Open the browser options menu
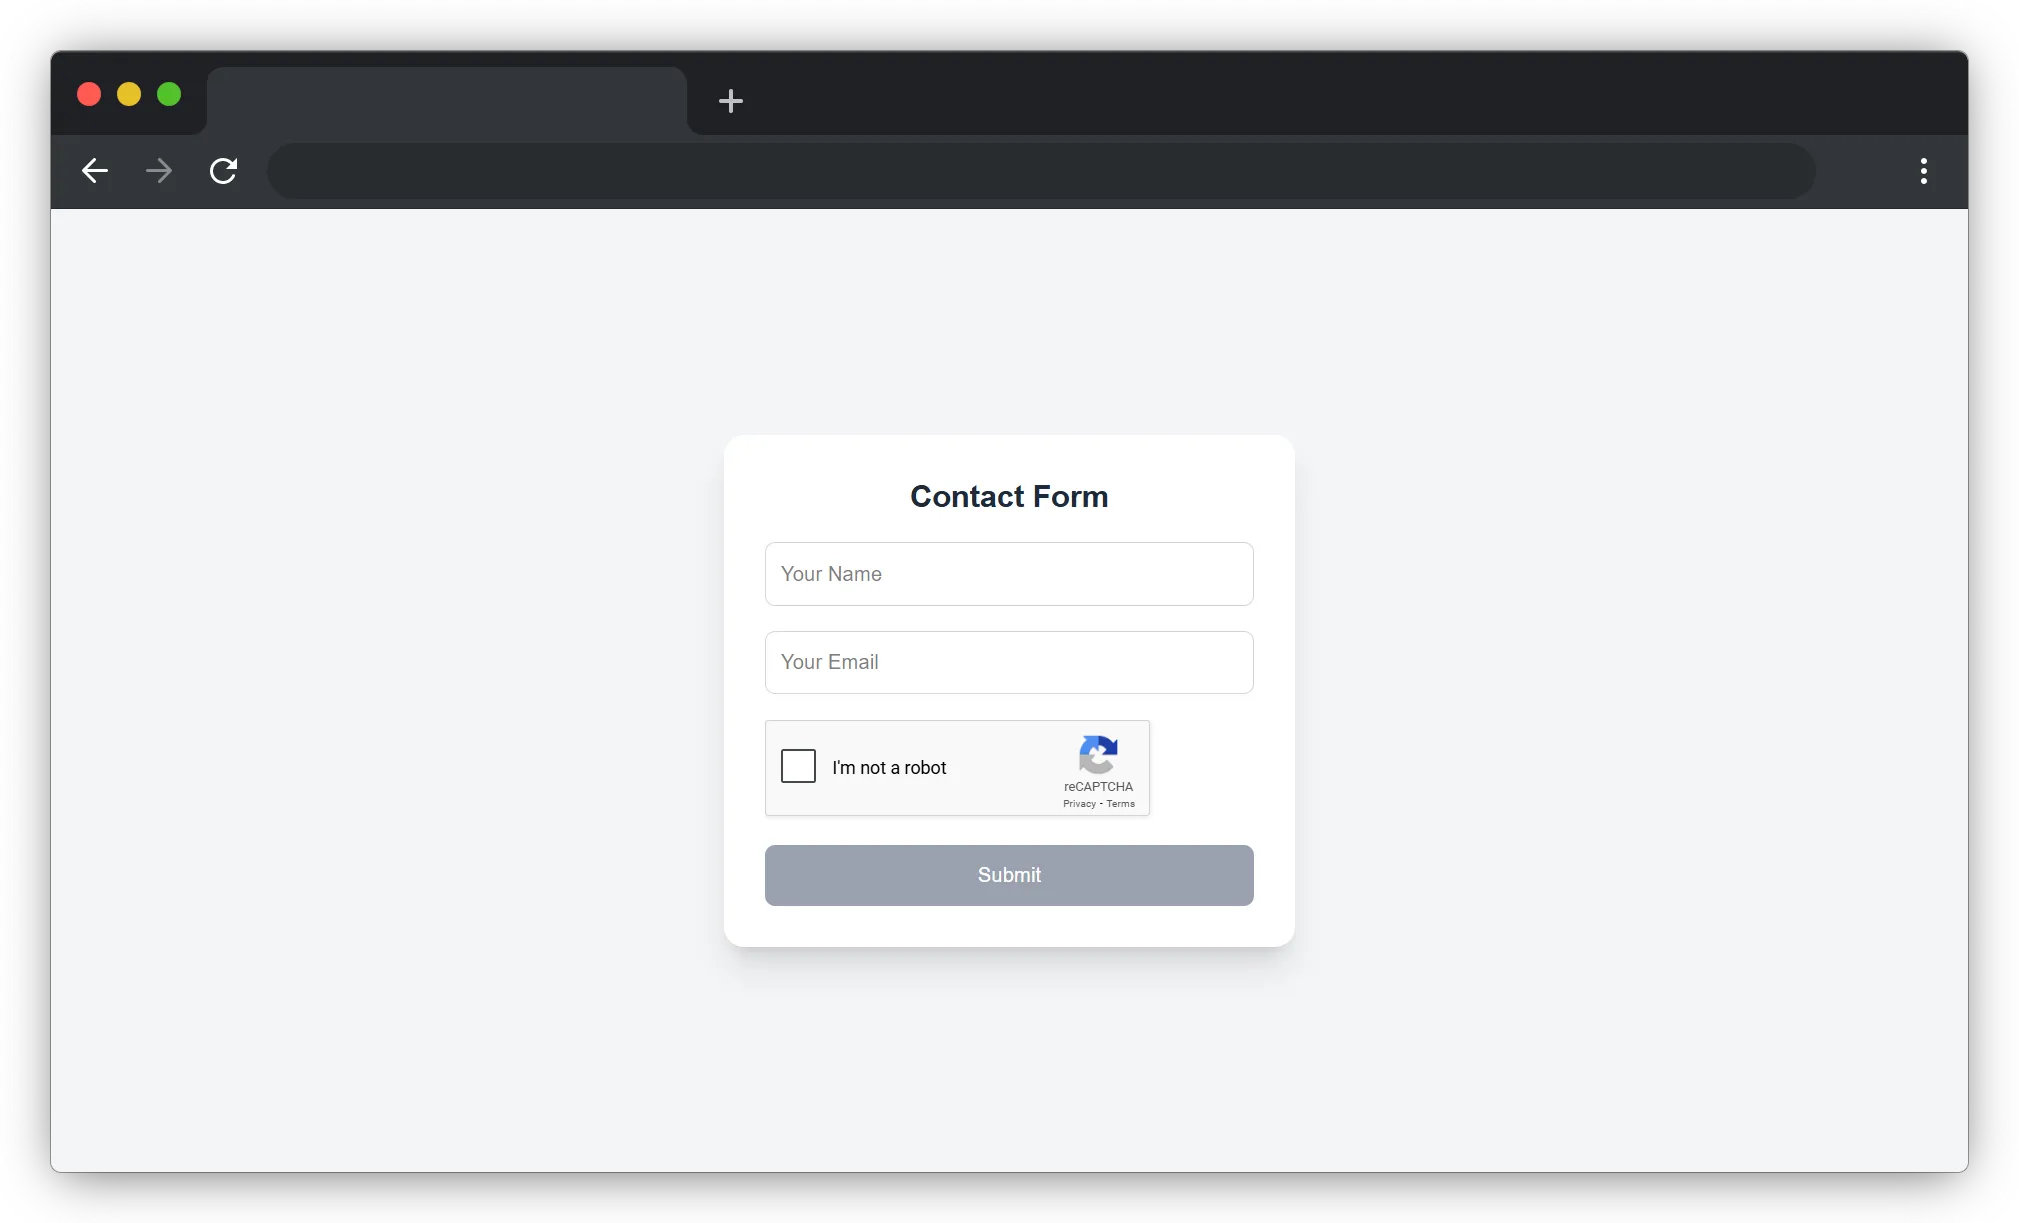 click(x=1924, y=171)
